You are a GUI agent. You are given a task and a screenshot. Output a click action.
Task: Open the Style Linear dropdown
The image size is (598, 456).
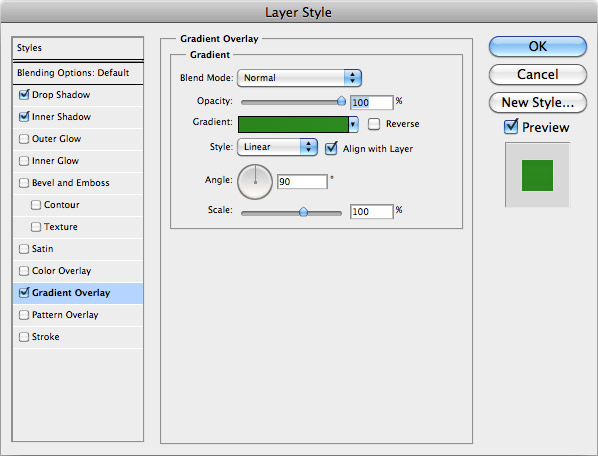[277, 147]
